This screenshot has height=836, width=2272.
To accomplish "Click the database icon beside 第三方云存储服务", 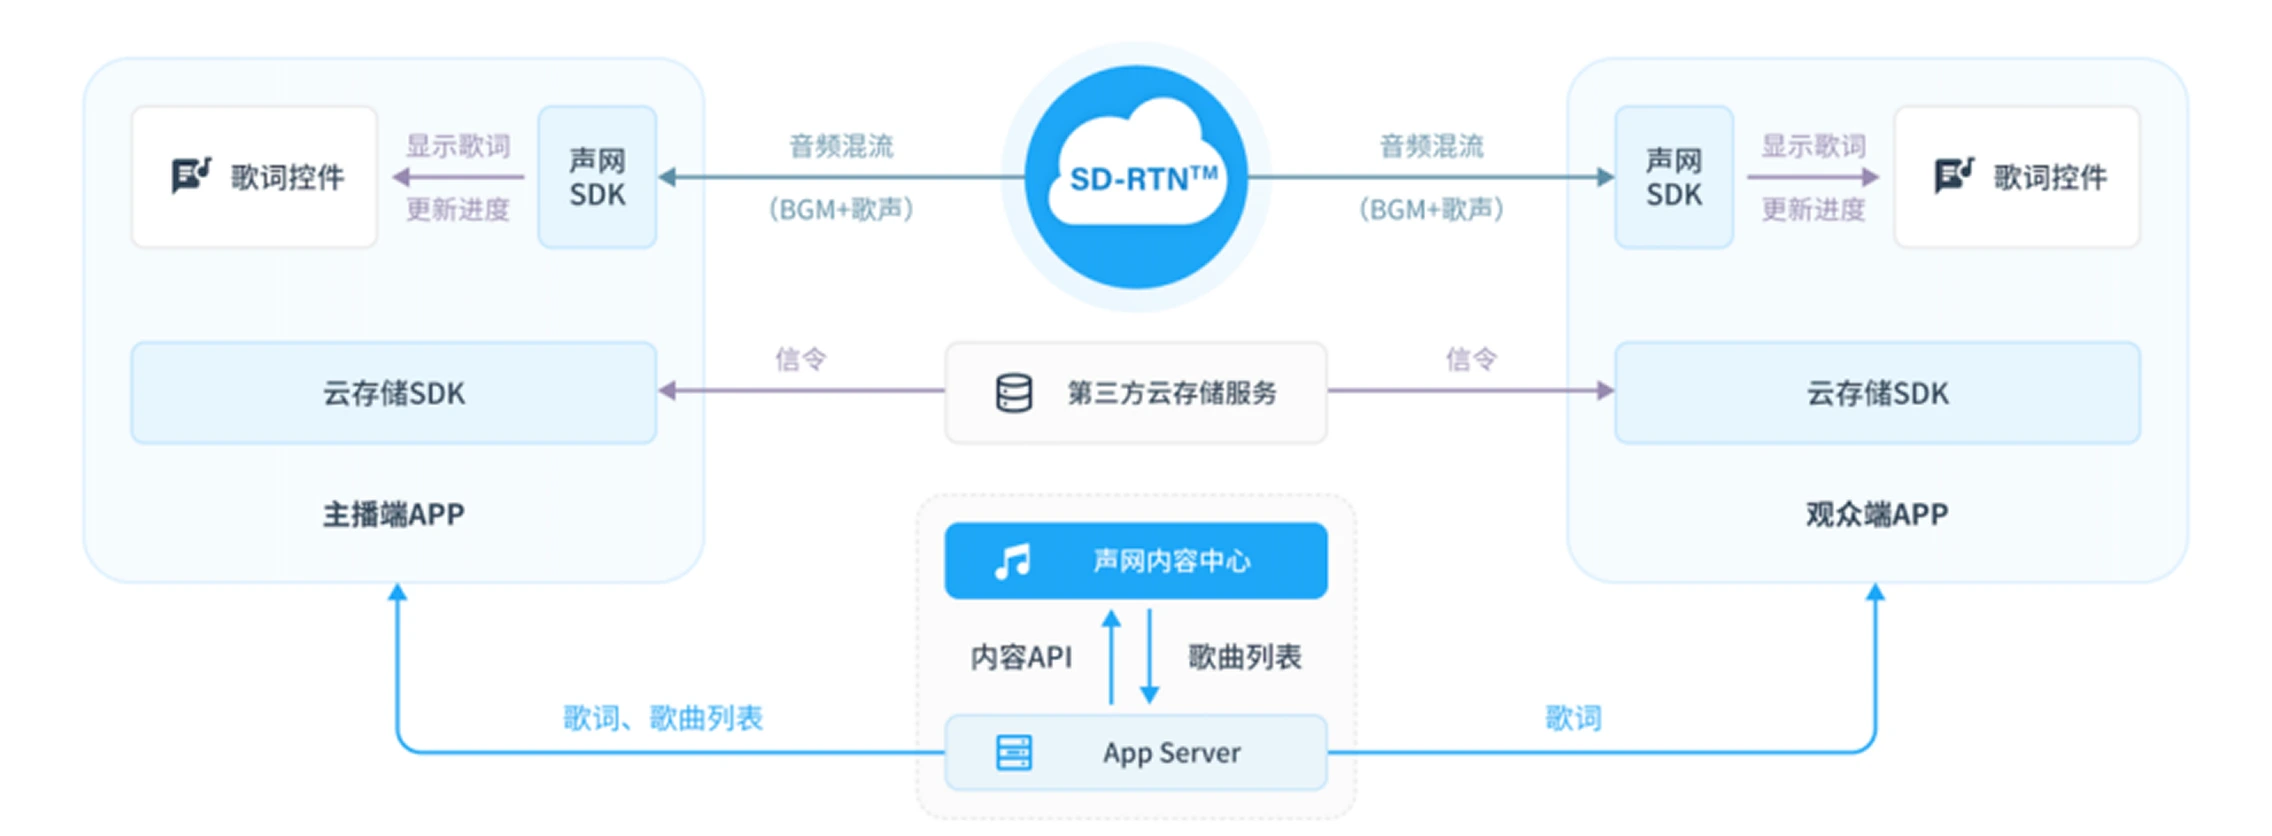I will pos(1014,393).
